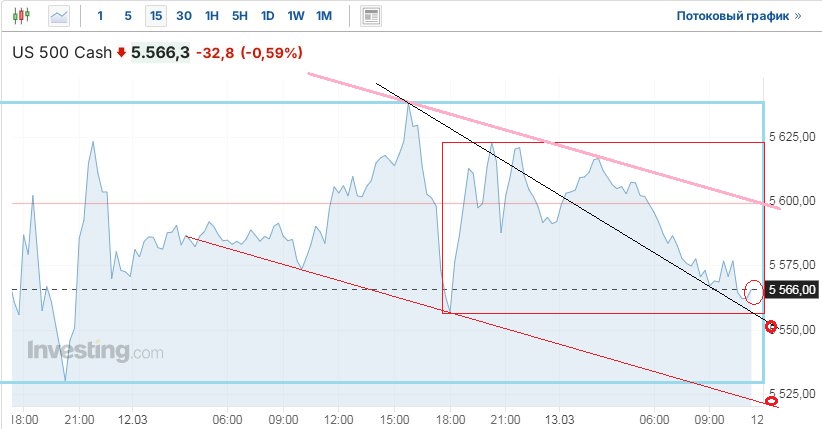Select the 1 minute interval
The width and height of the screenshot is (822, 429).
pos(100,16)
